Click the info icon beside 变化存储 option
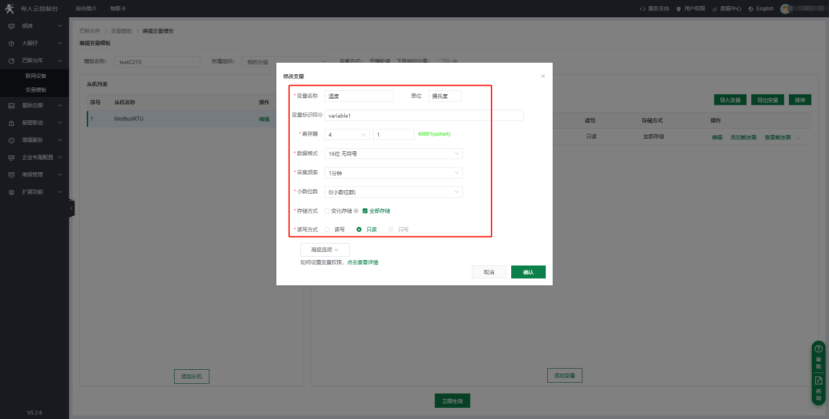This screenshot has width=830, height=419. (x=356, y=211)
